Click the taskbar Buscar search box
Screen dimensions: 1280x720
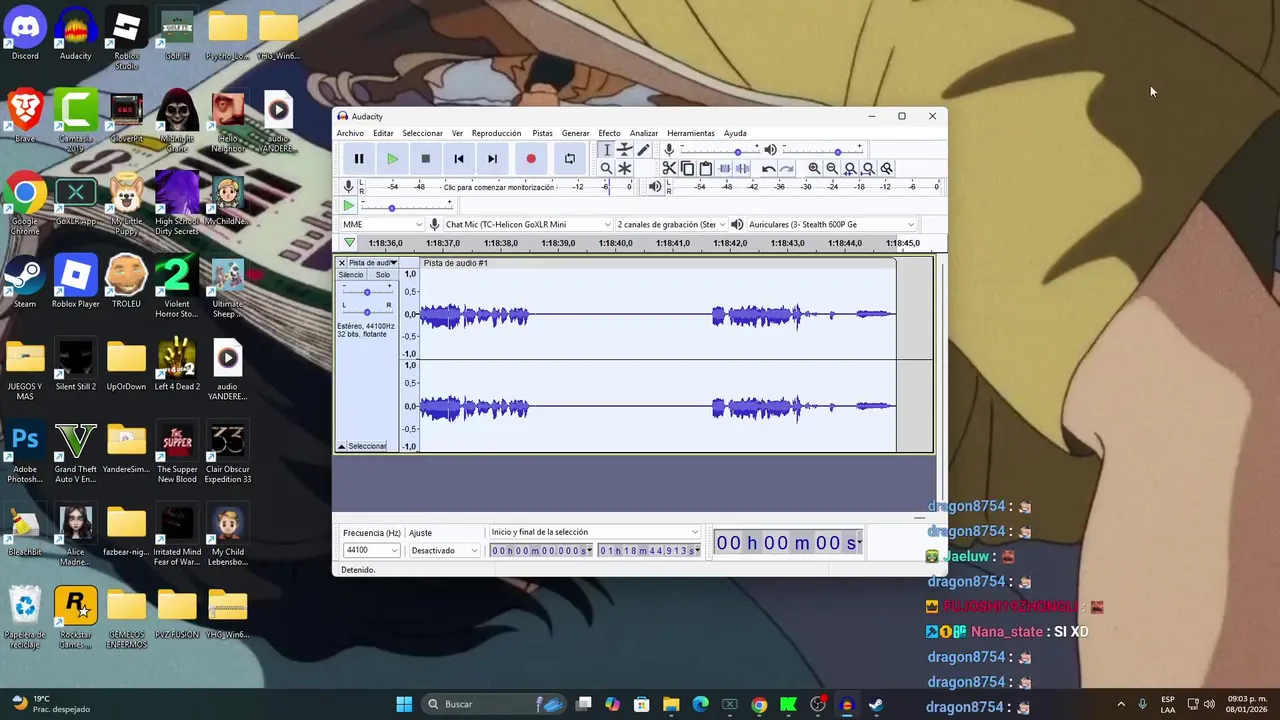click(495, 704)
